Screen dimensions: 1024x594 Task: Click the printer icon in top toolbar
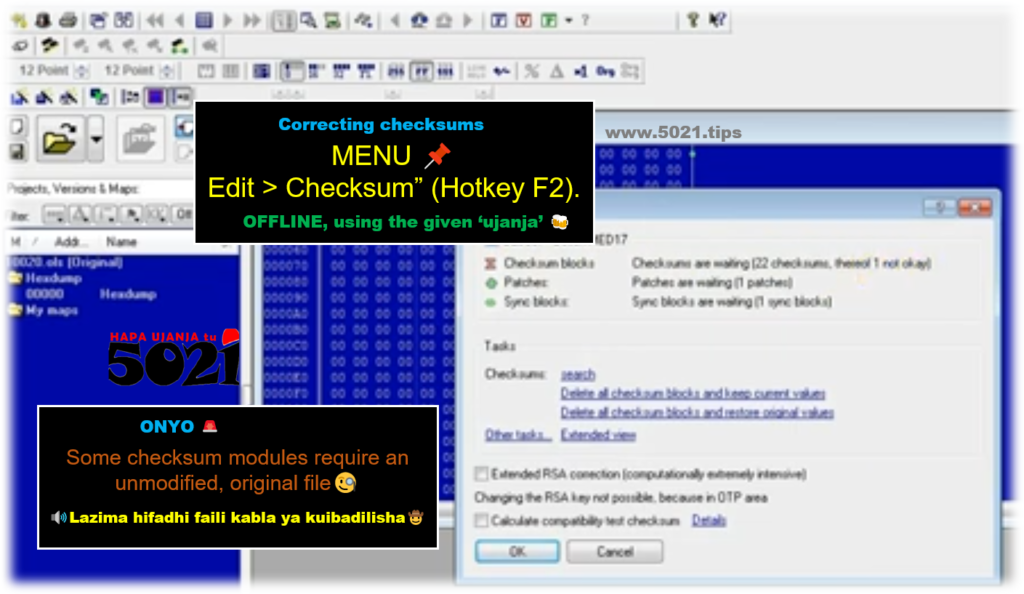[68, 19]
